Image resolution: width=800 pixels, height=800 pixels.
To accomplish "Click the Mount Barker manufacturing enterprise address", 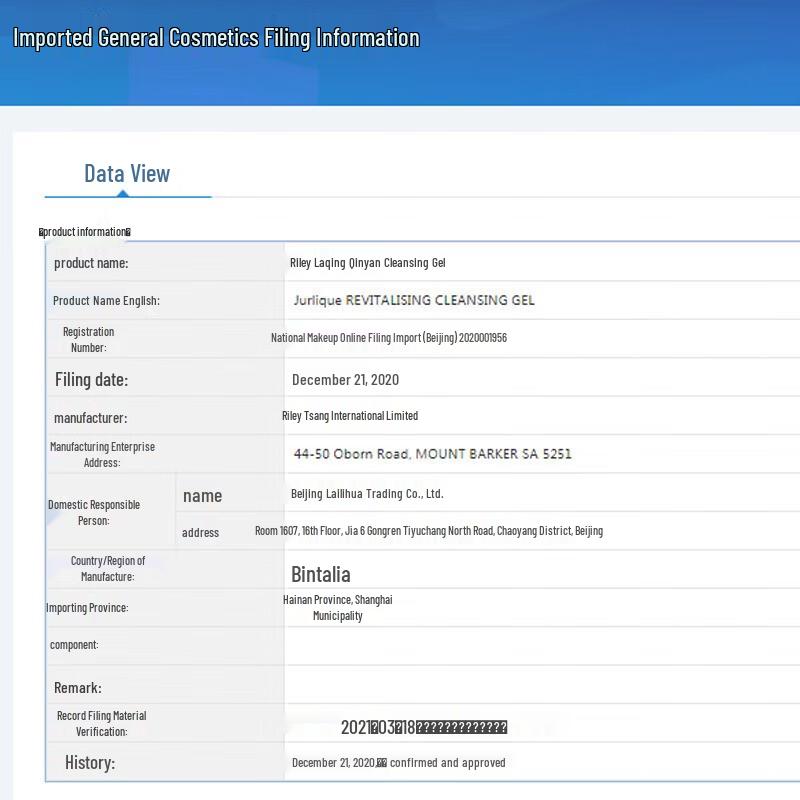I will [432, 454].
